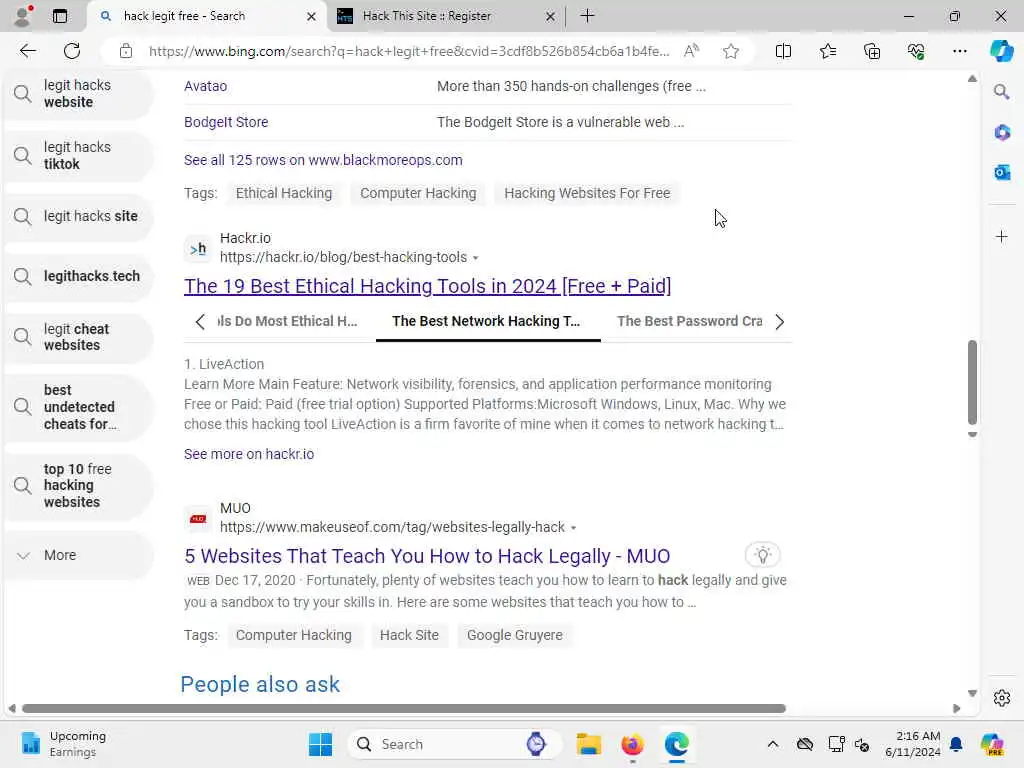Screen dimensions: 1024x768
Task: Refresh the Bing search page
Action: point(72,51)
